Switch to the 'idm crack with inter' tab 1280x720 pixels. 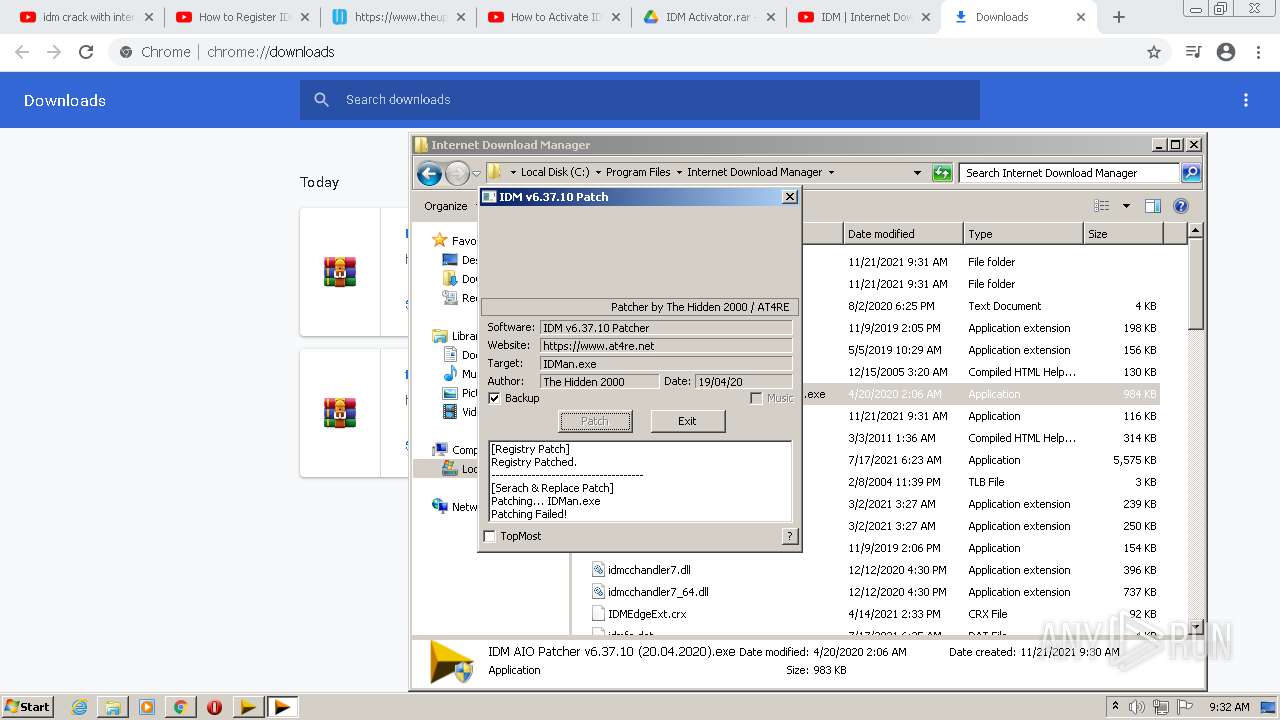(86, 17)
